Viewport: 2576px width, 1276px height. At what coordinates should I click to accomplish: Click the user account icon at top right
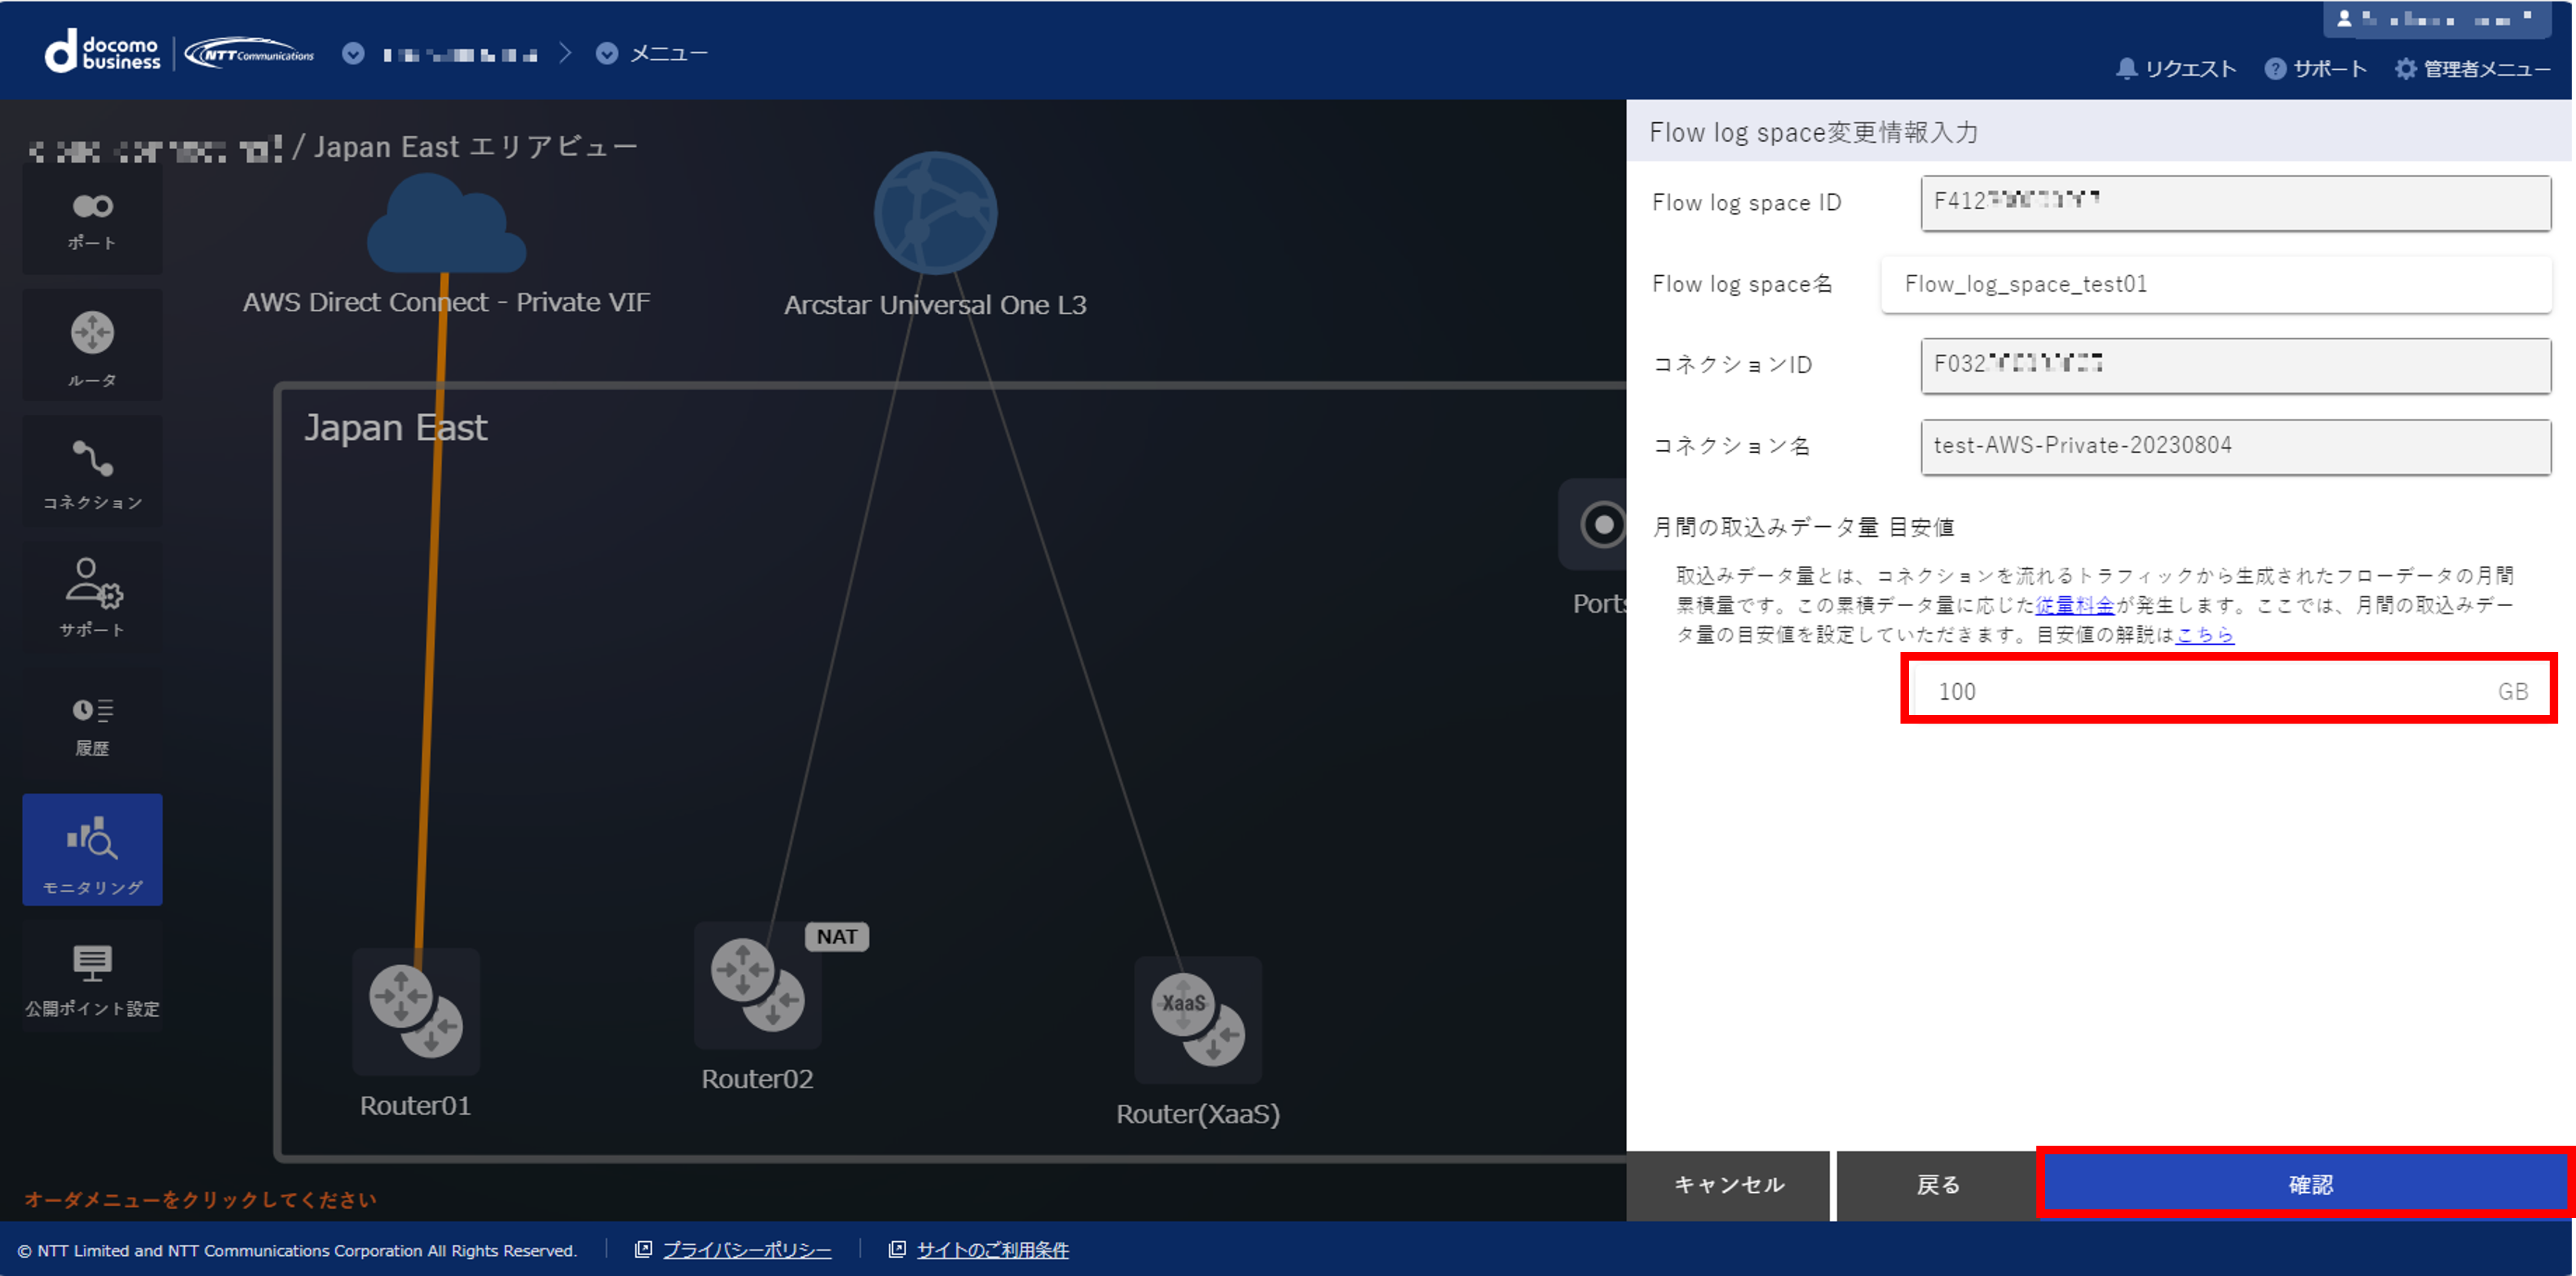tap(2344, 18)
